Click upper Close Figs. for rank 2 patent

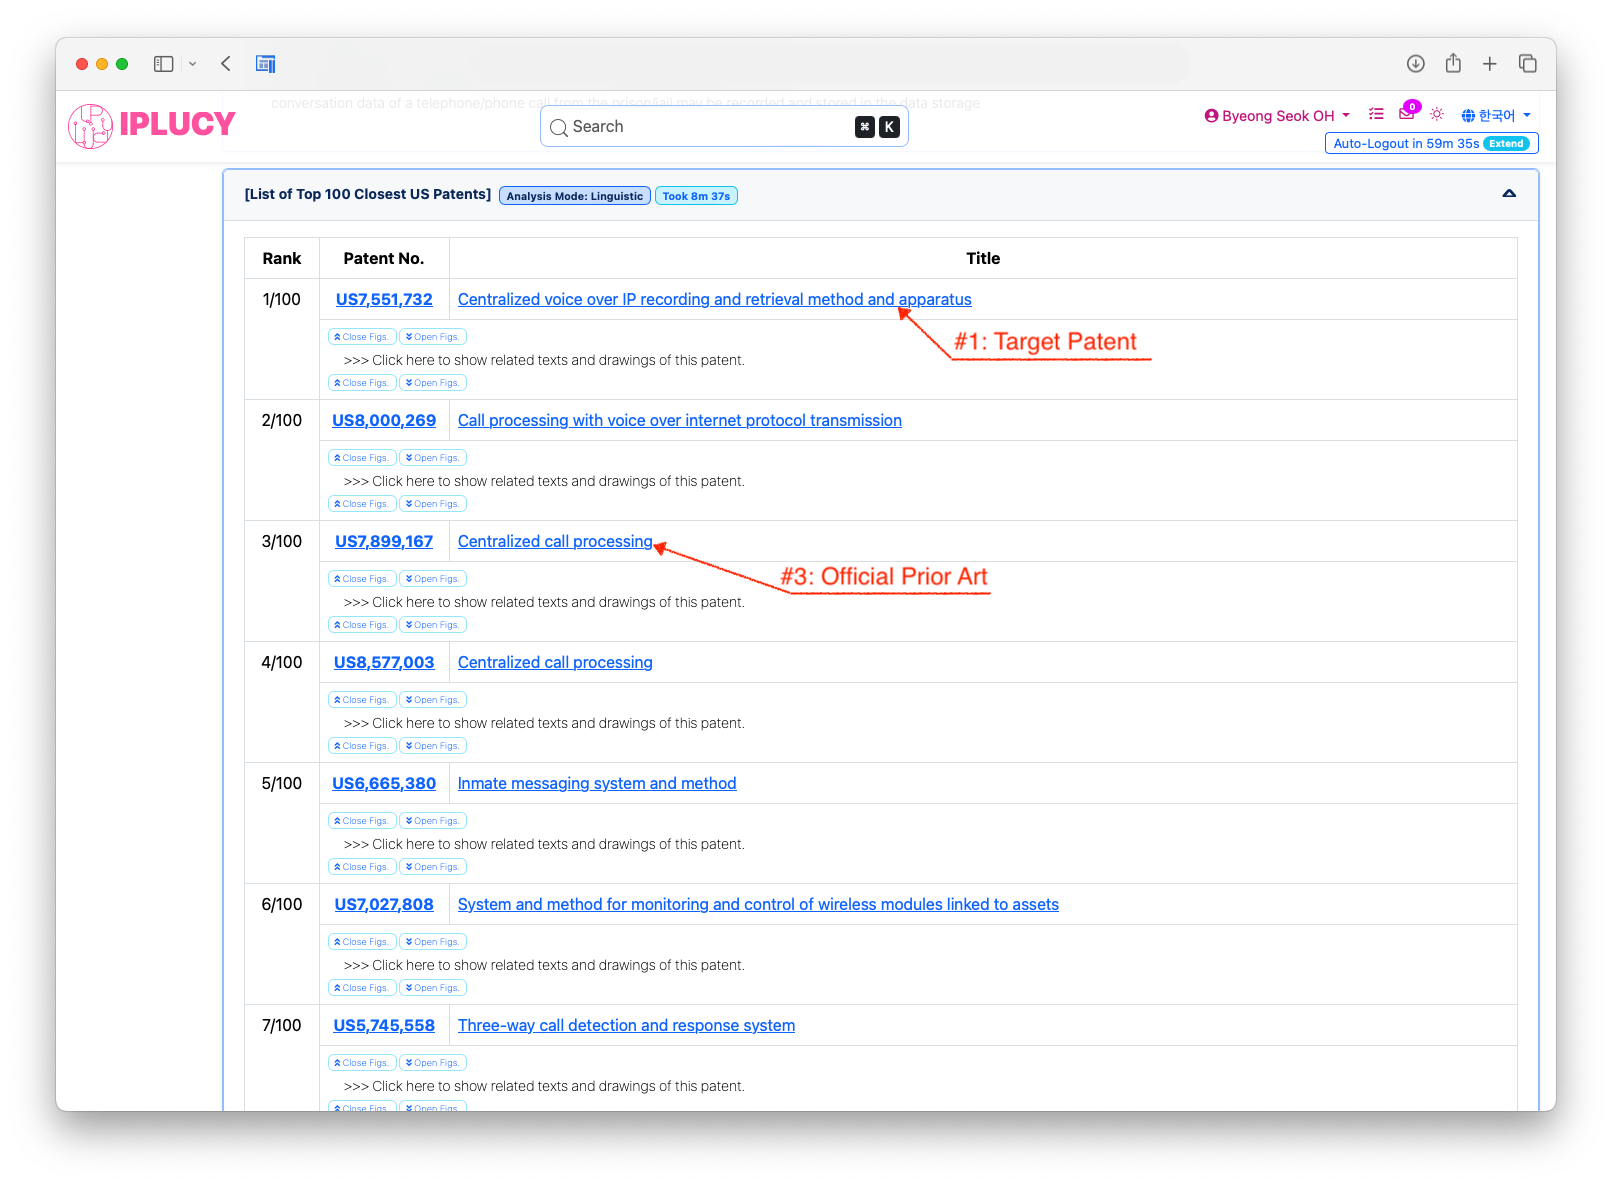coord(362,458)
